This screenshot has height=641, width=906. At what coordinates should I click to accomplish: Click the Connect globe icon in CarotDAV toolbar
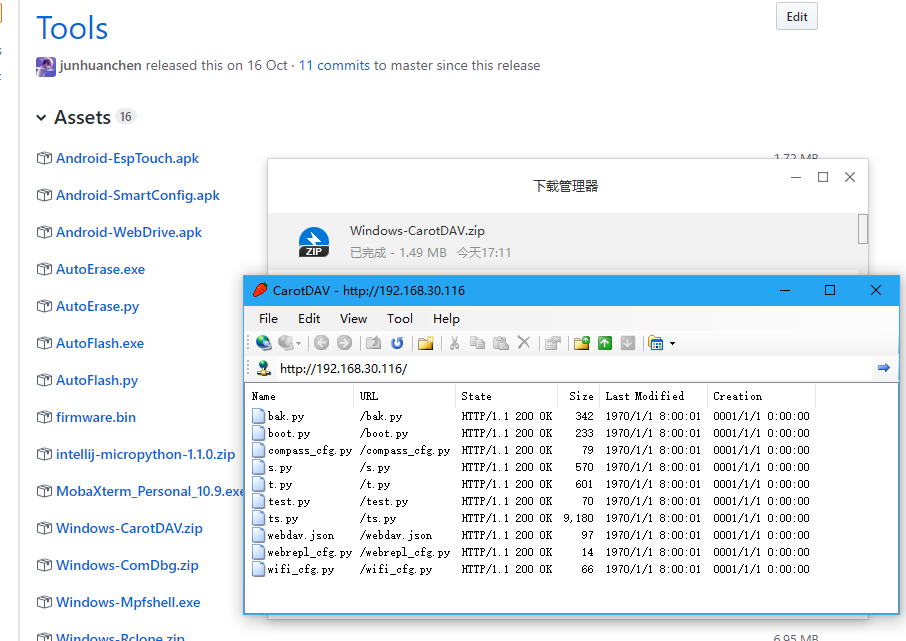(x=264, y=342)
